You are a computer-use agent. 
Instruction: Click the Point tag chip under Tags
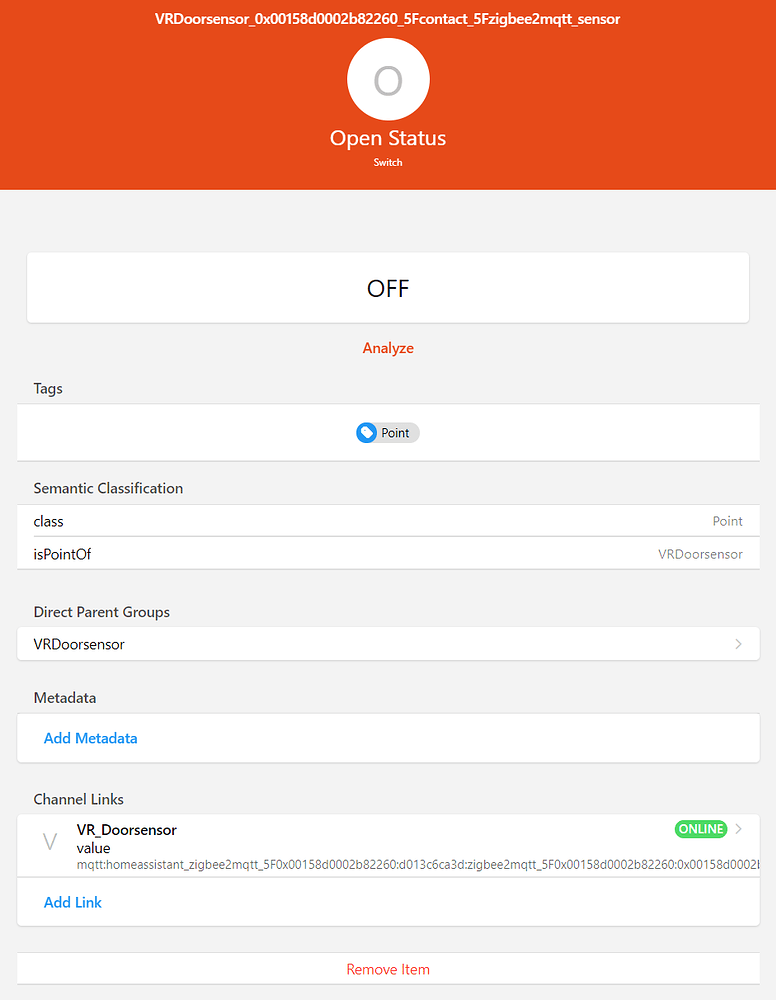coord(387,432)
